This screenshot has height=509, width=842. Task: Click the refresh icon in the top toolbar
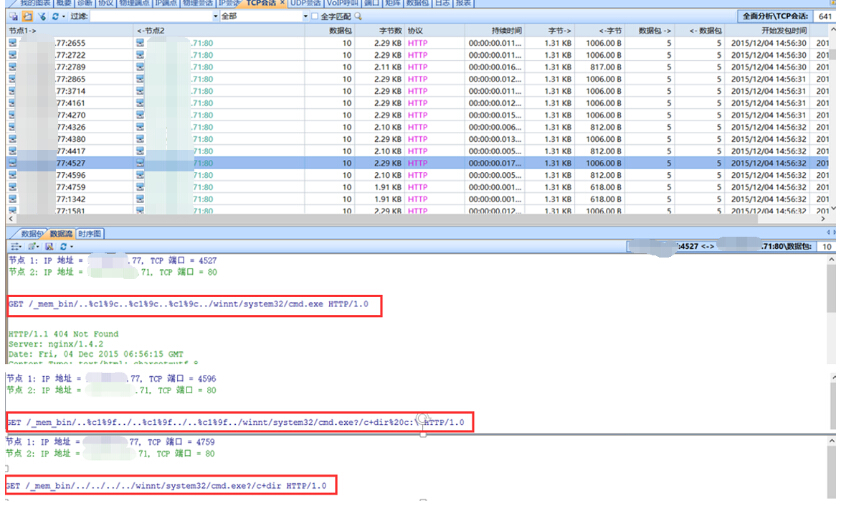click(x=54, y=17)
